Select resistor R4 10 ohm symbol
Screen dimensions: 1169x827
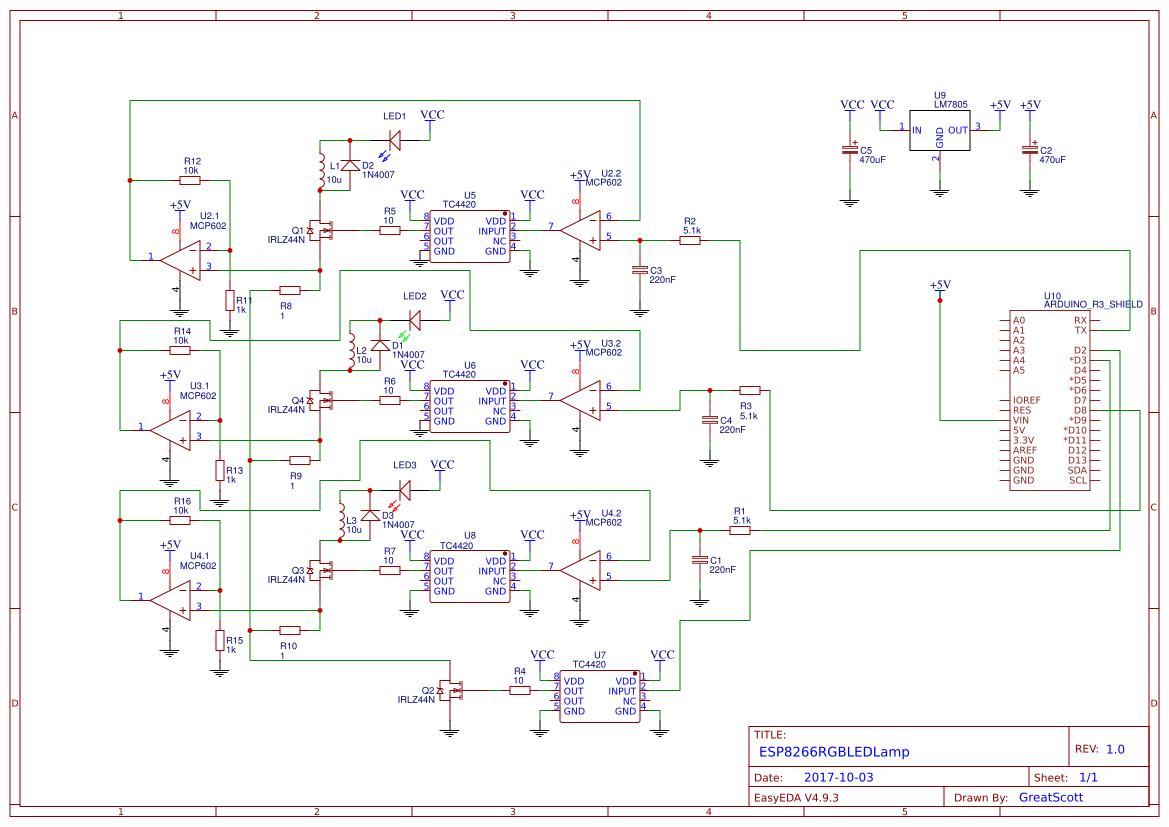(x=520, y=691)
